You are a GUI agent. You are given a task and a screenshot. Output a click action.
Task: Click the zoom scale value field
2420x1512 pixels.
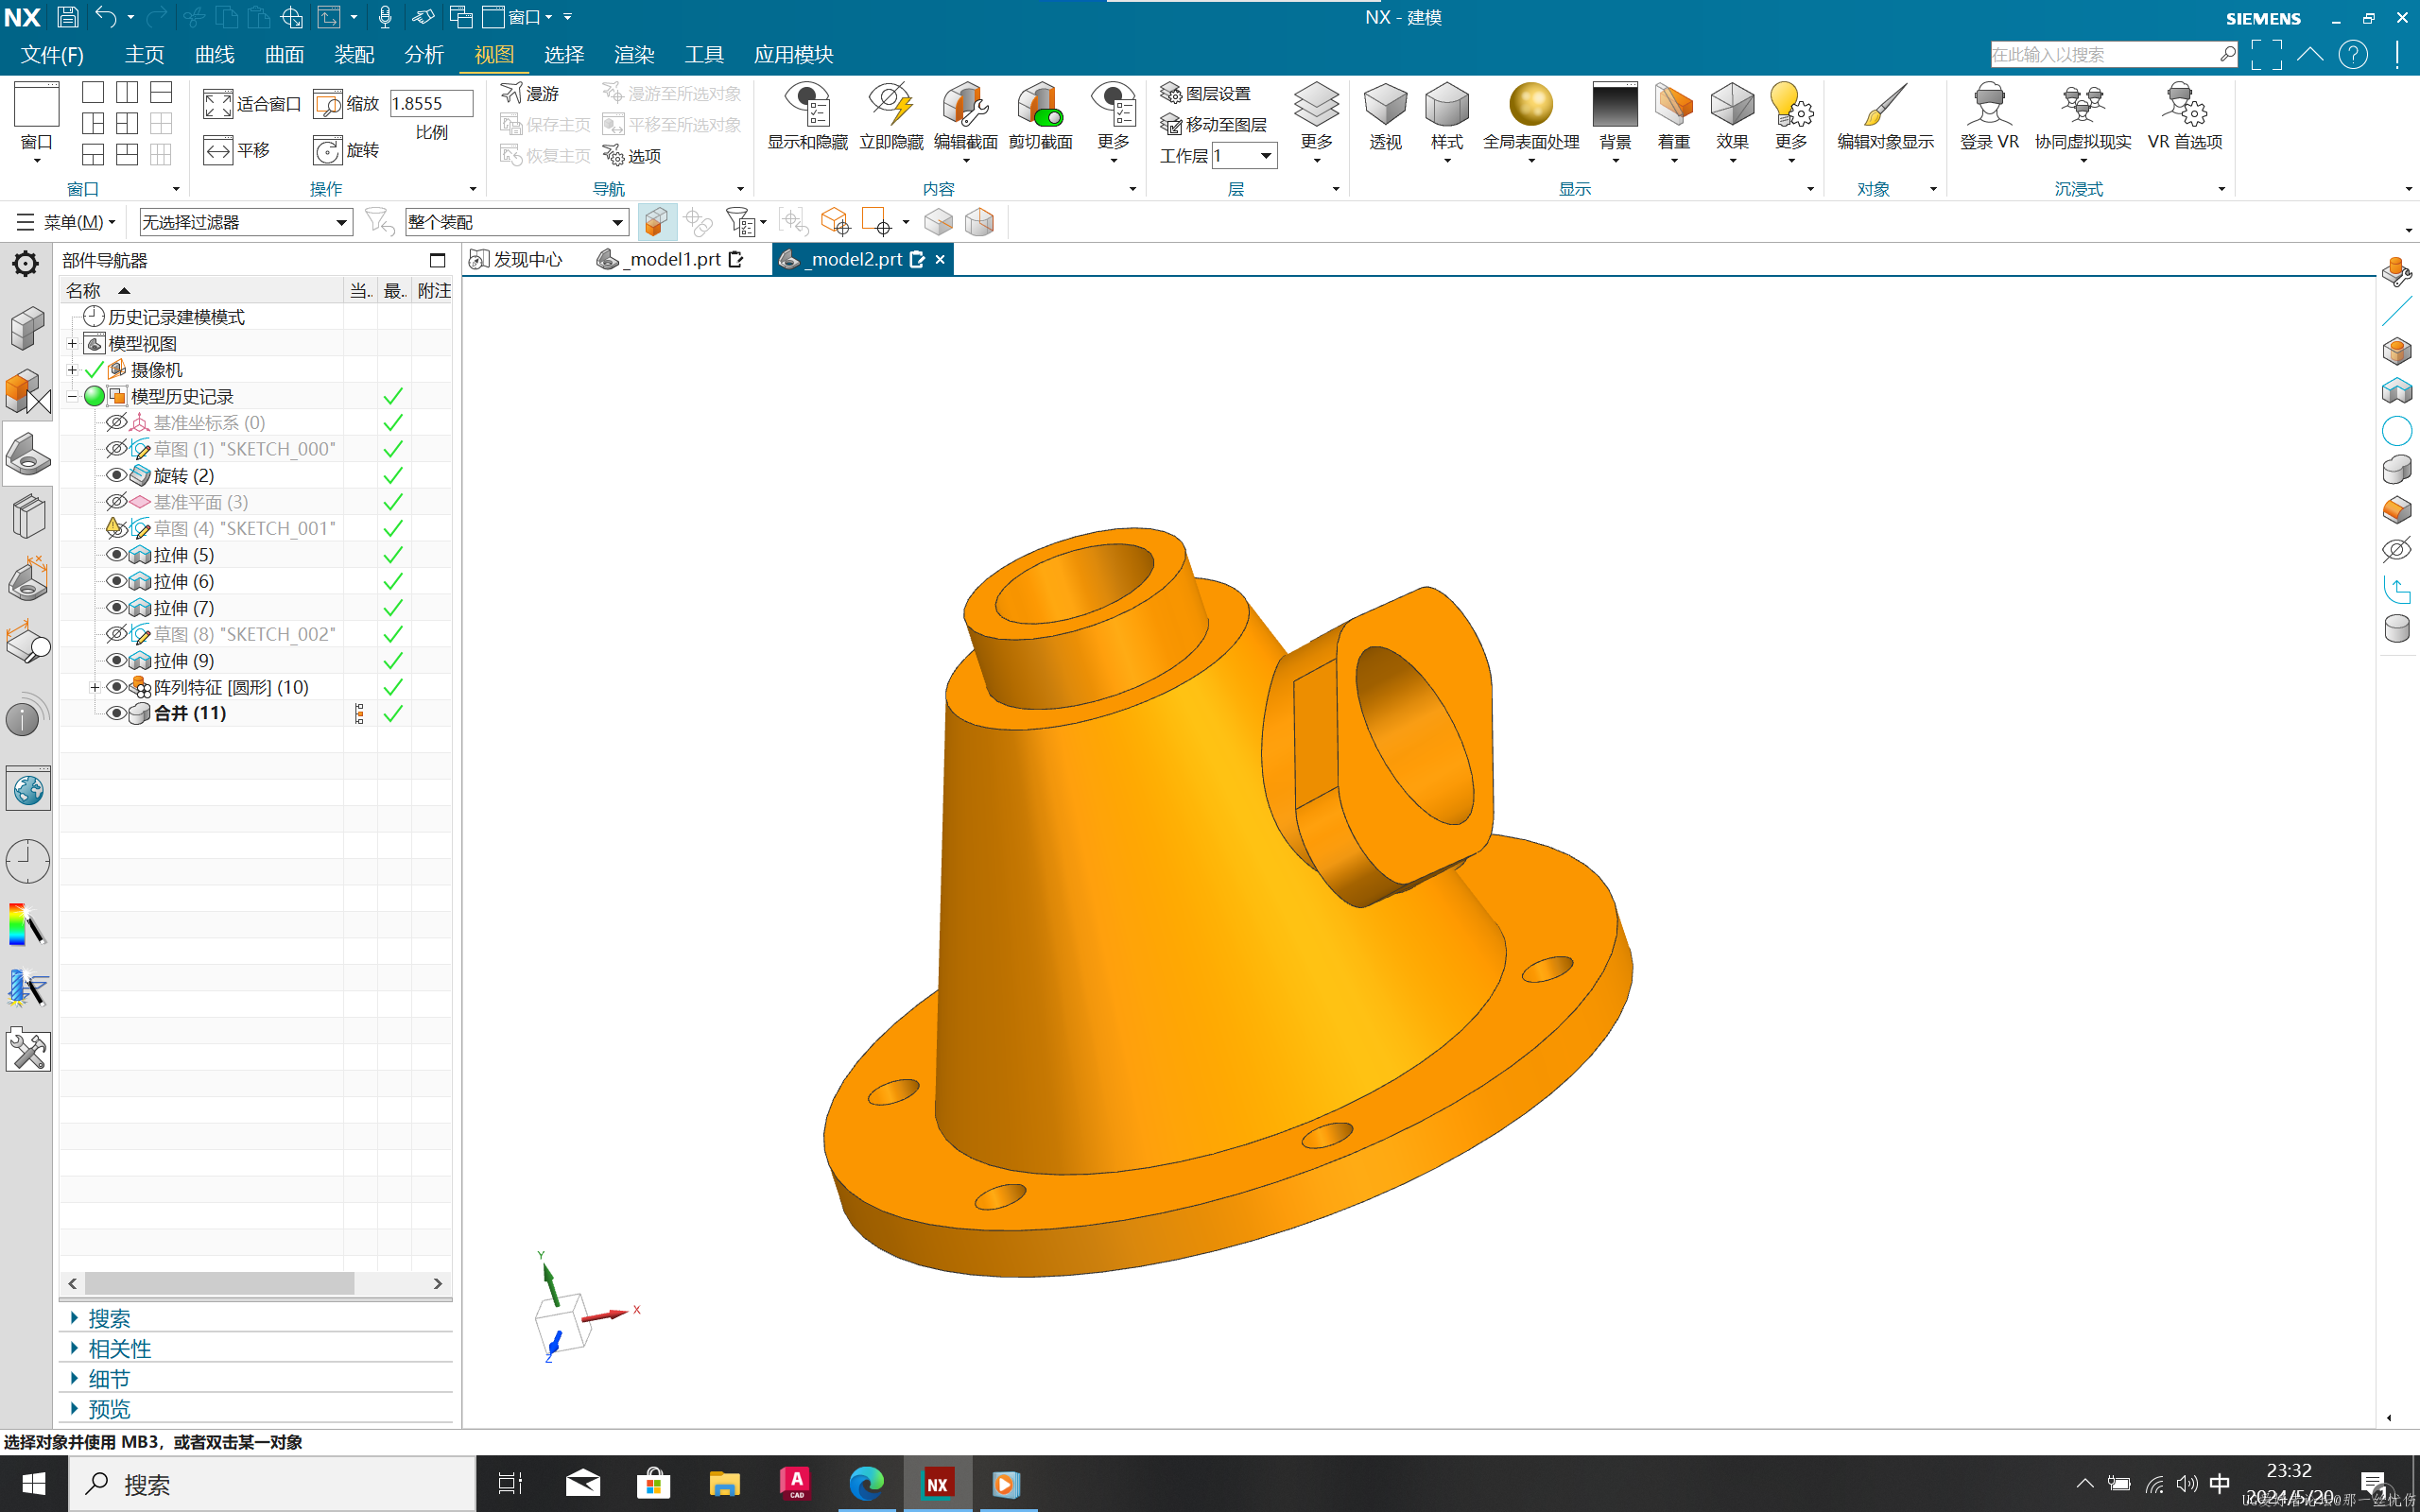tap(430, 103)
